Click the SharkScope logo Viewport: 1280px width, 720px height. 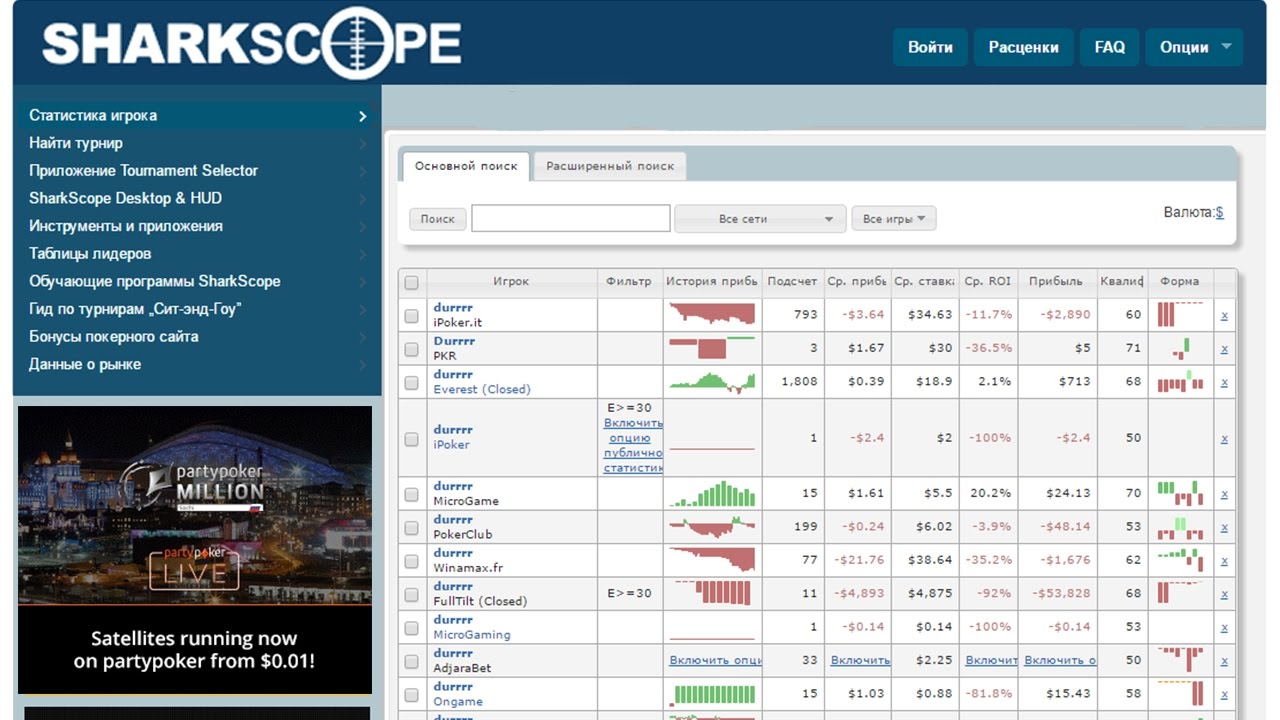(251, 44)
